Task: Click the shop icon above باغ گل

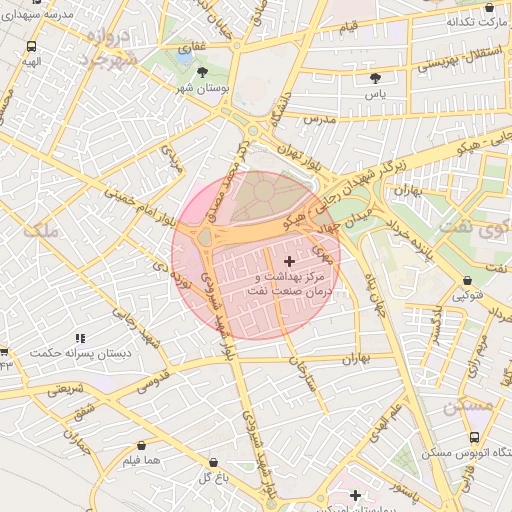Action: [x=213, y=463]
